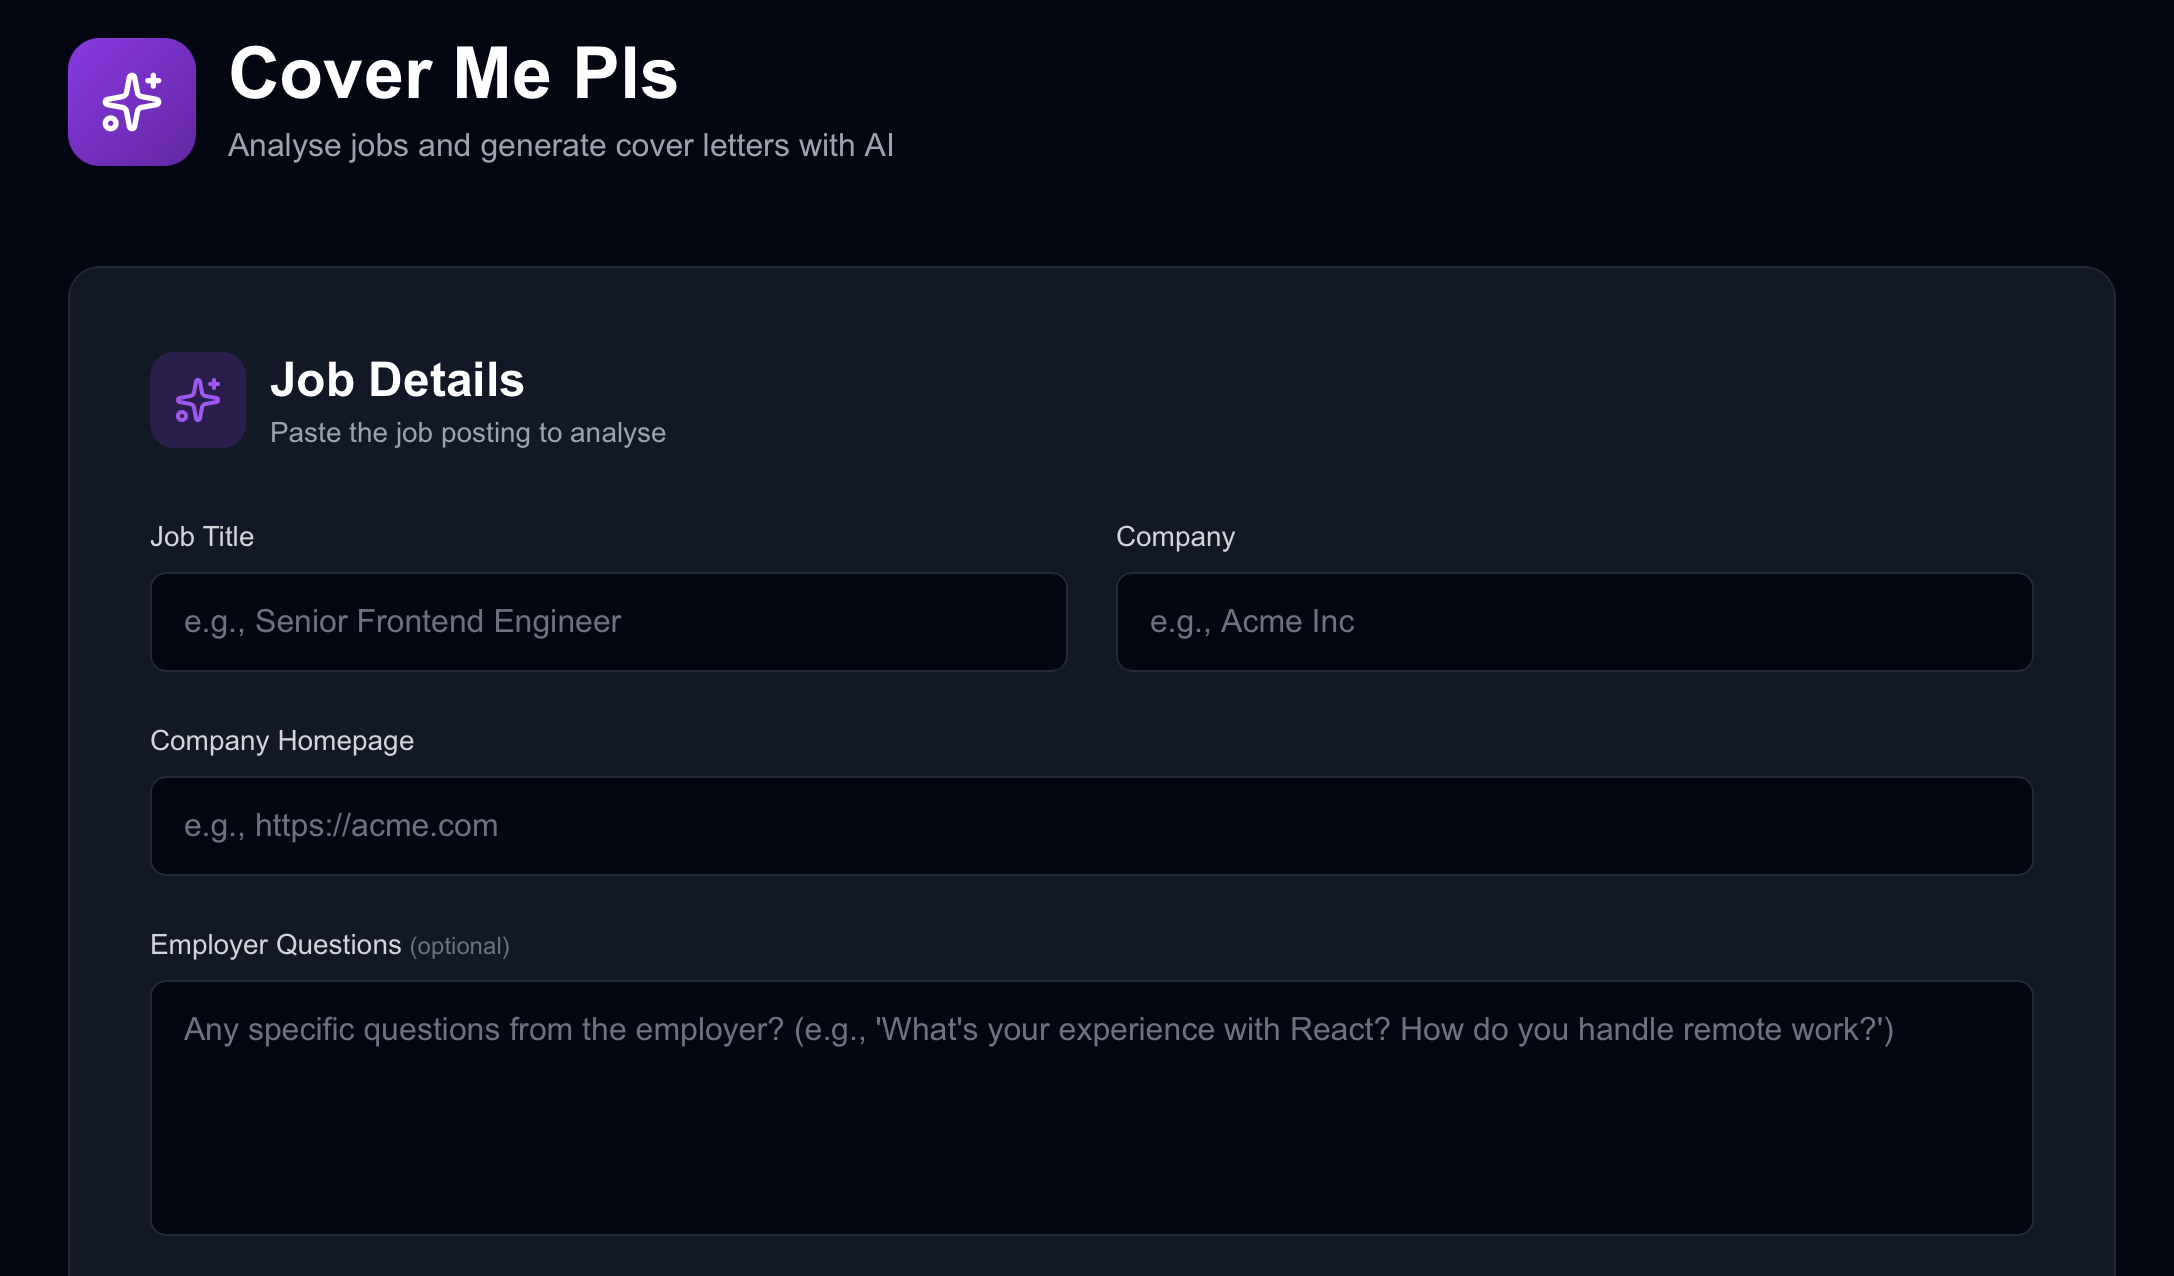Viewport: 2174px width, 1276px height.
Task: Click the Company label
Action: tap(1175, 536)
